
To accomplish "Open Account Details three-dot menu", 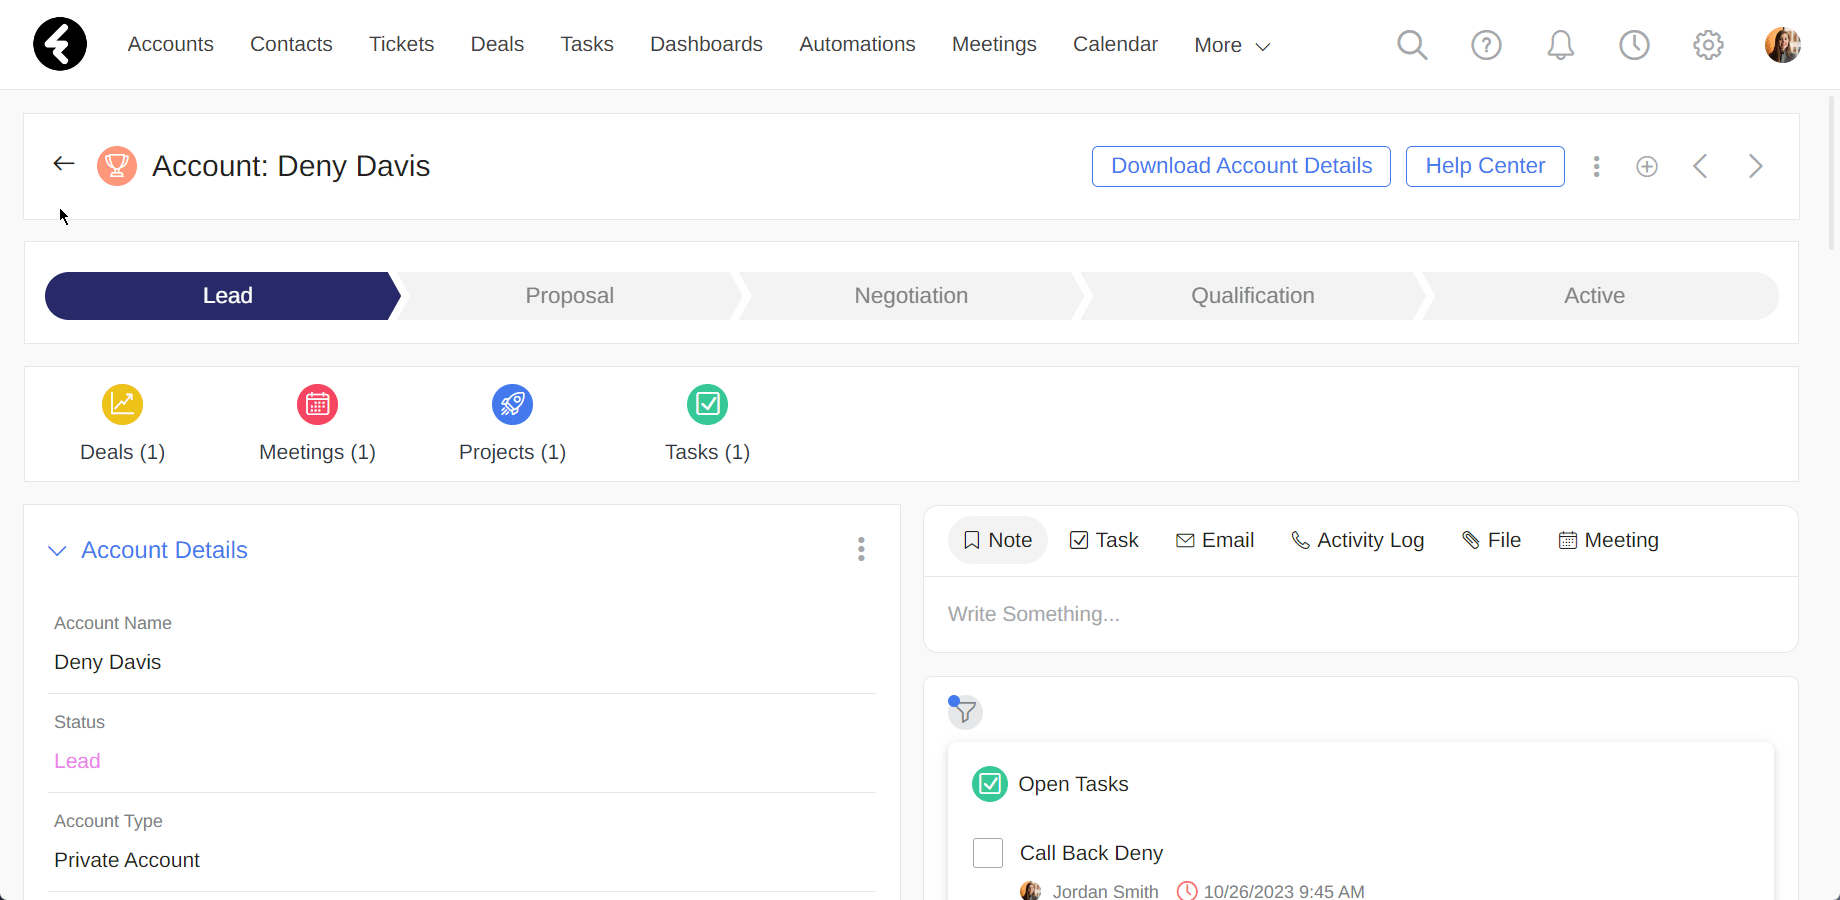I will [861, 549].
